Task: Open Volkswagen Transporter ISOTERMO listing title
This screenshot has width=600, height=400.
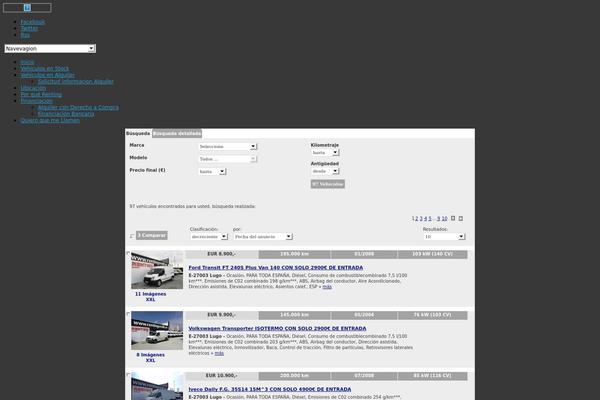Action: pyautogui.click(x=277, y=328)
